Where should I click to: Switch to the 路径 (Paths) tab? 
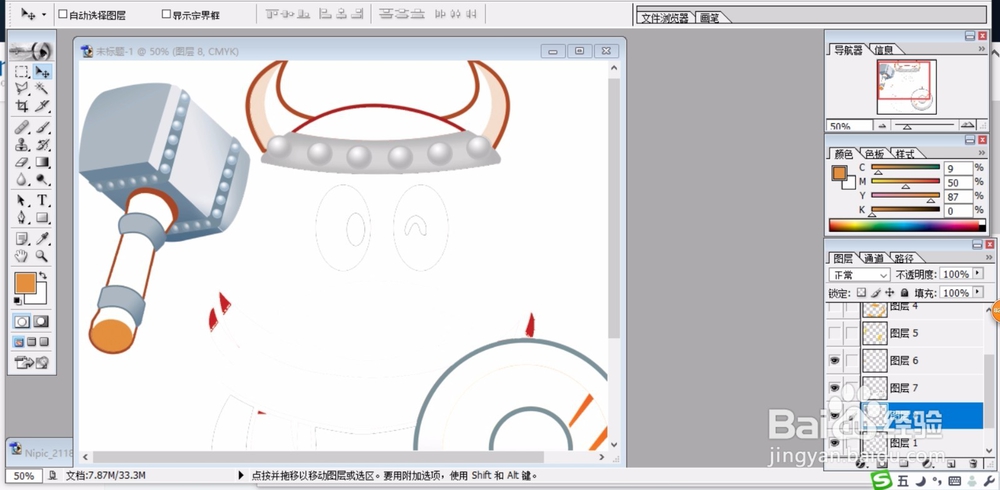(904, 258)
